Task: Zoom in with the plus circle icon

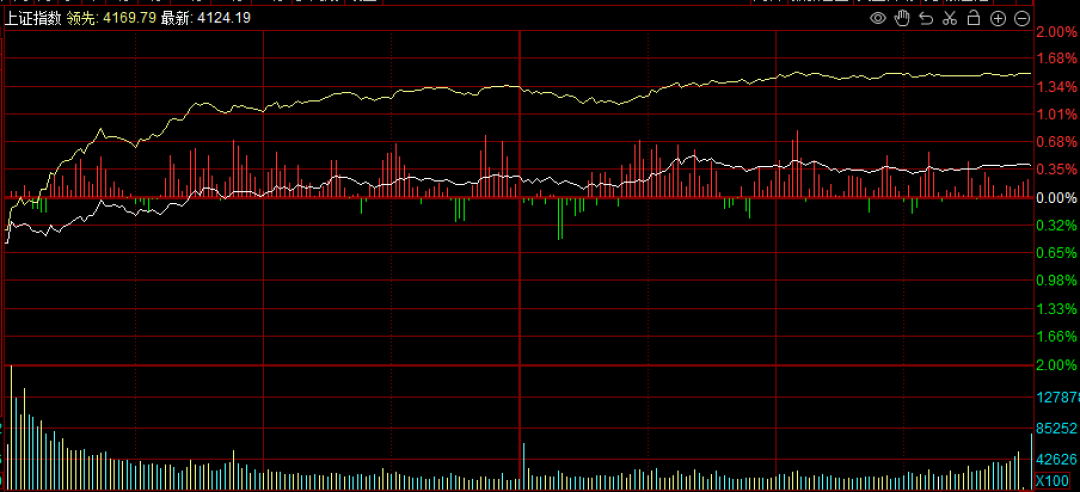Action: [997, 19]
